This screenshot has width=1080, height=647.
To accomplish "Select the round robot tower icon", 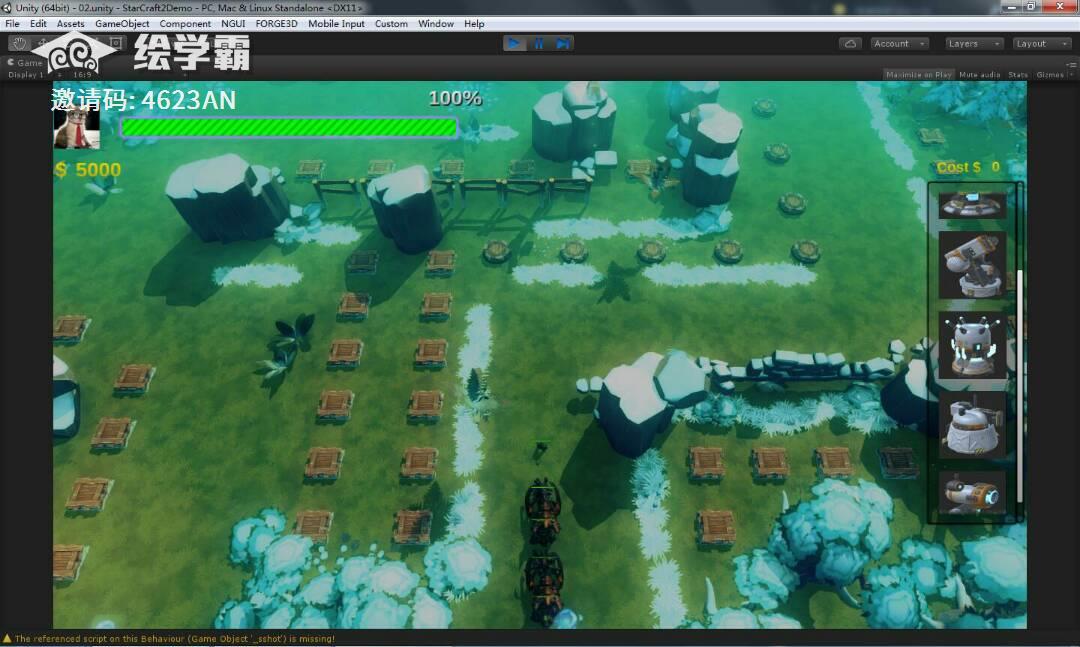I will 972,345.
